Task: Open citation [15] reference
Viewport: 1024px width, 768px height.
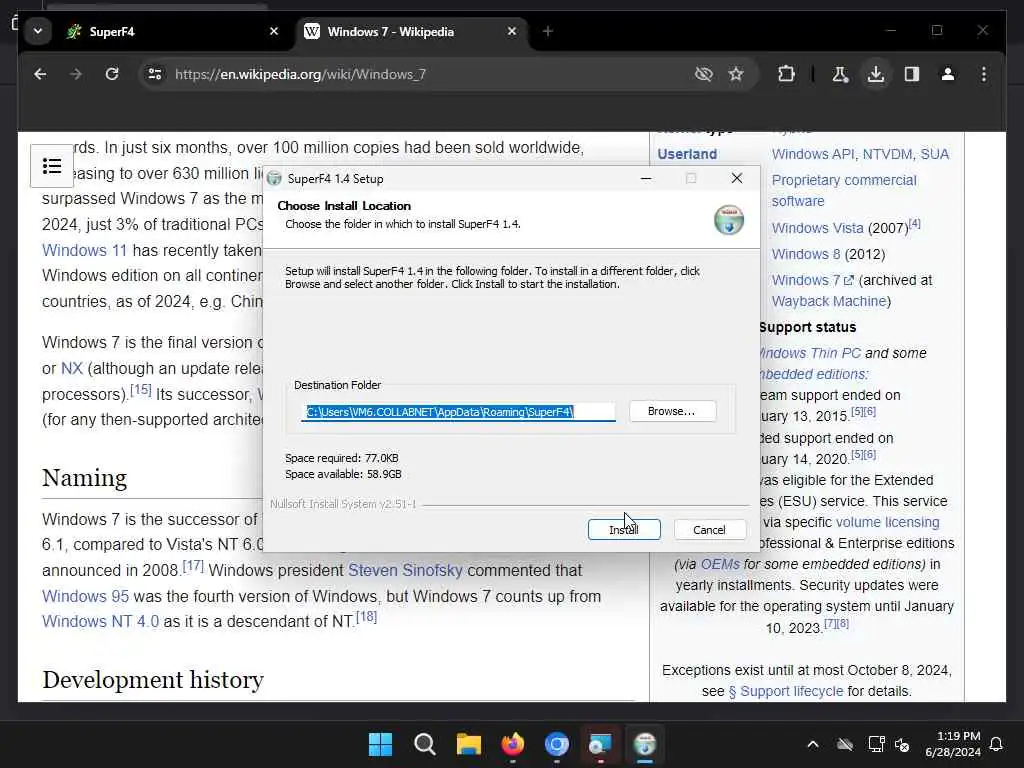Action: tap(140, 389)
